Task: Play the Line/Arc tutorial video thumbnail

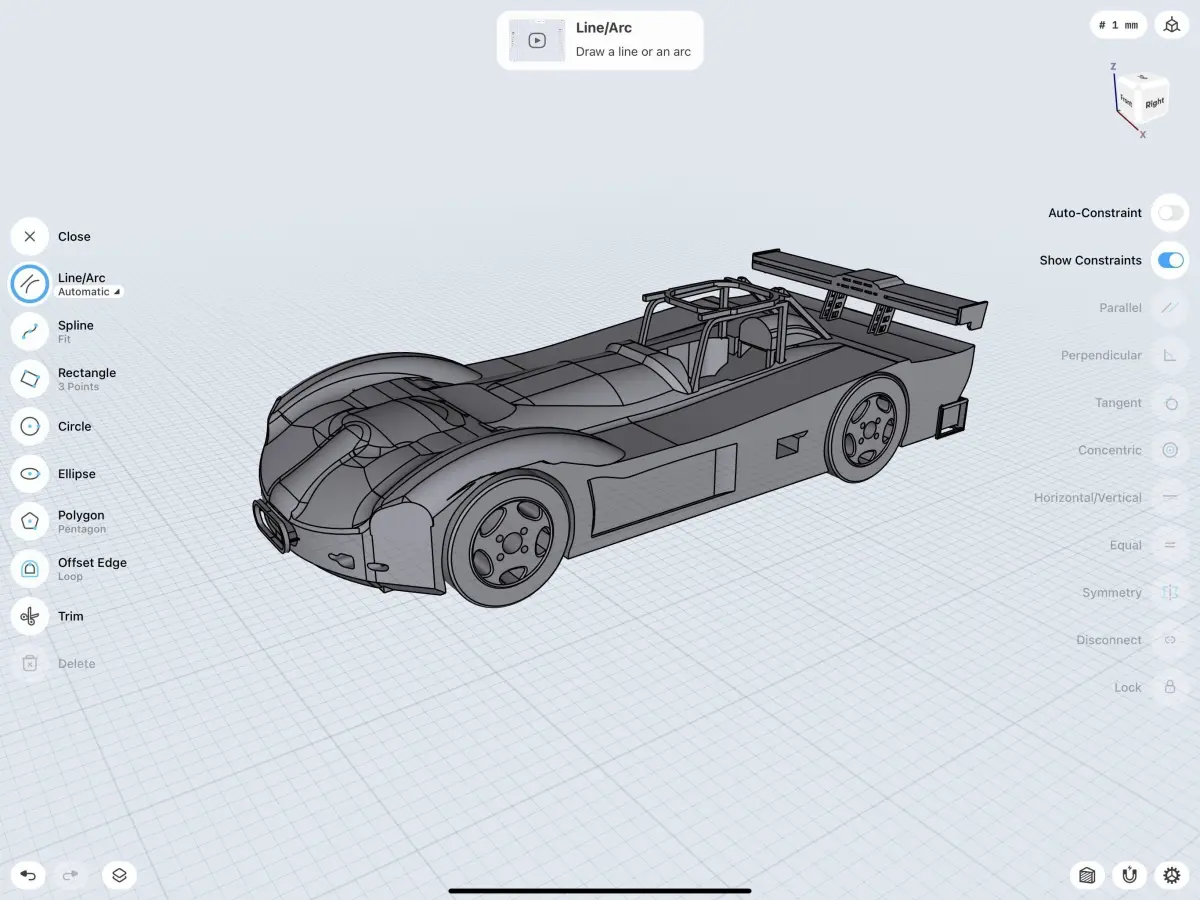Action: 537,40
